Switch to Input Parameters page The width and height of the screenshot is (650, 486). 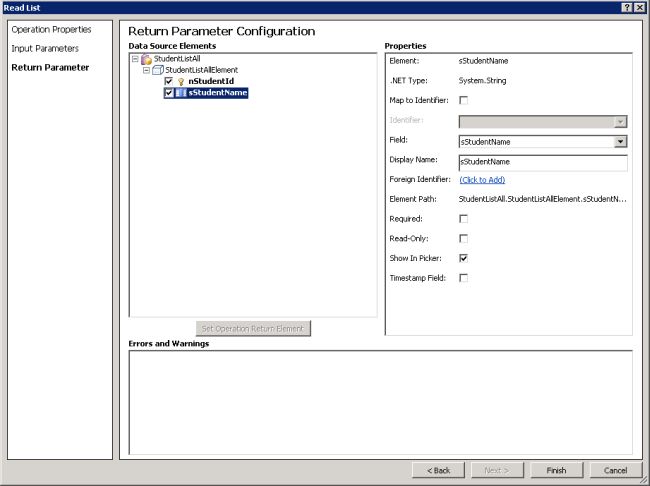45,48
